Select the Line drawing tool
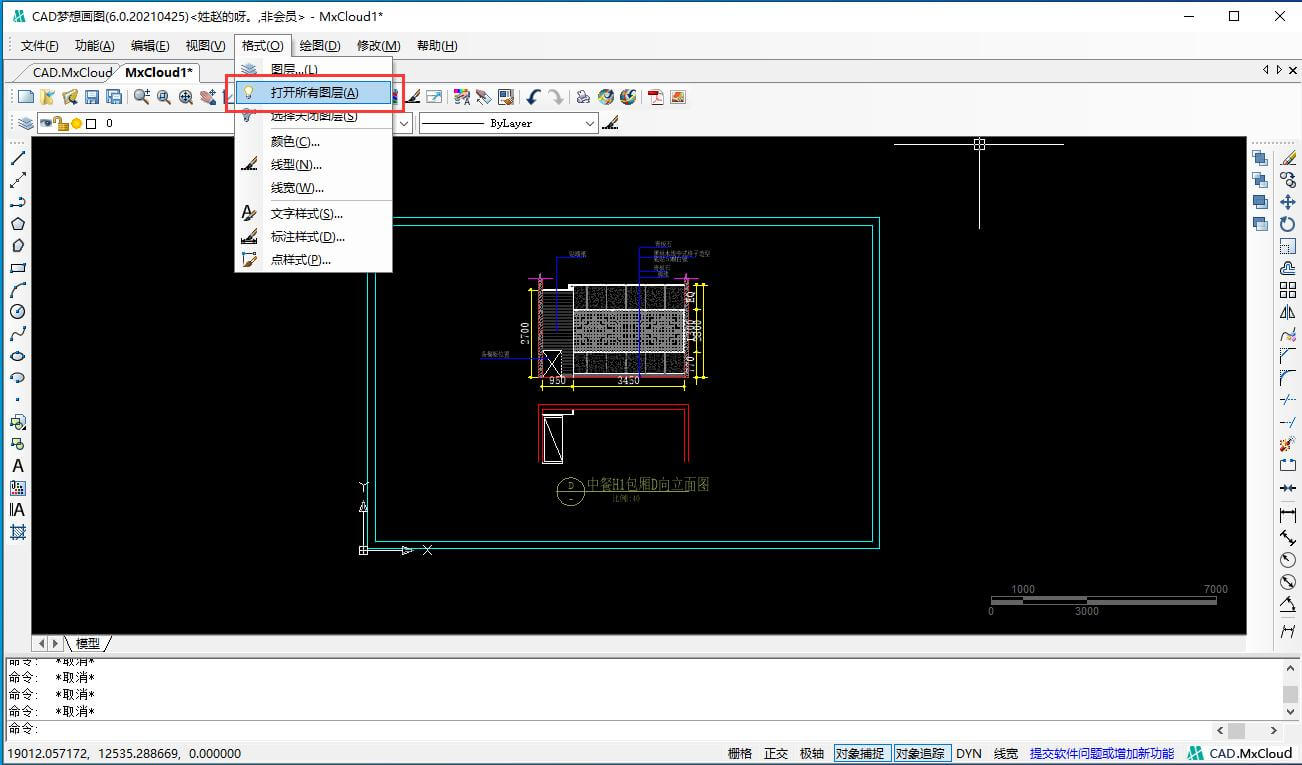The height and width of the screenshot is (765, 1302). pos(18,159)
